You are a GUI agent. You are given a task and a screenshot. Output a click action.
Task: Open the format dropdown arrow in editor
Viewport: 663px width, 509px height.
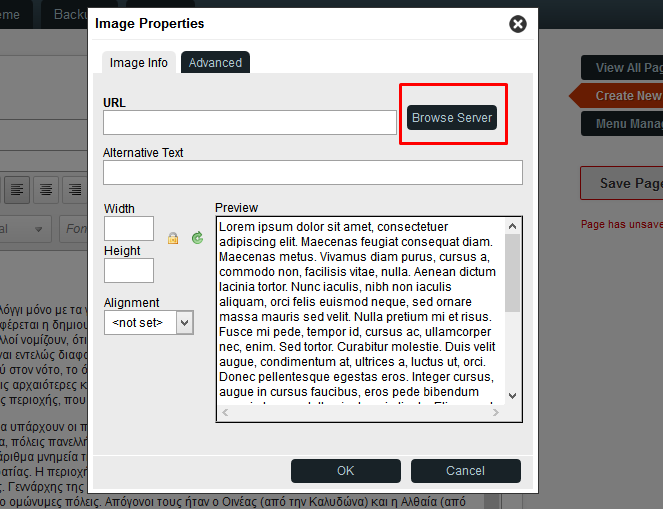38,229
